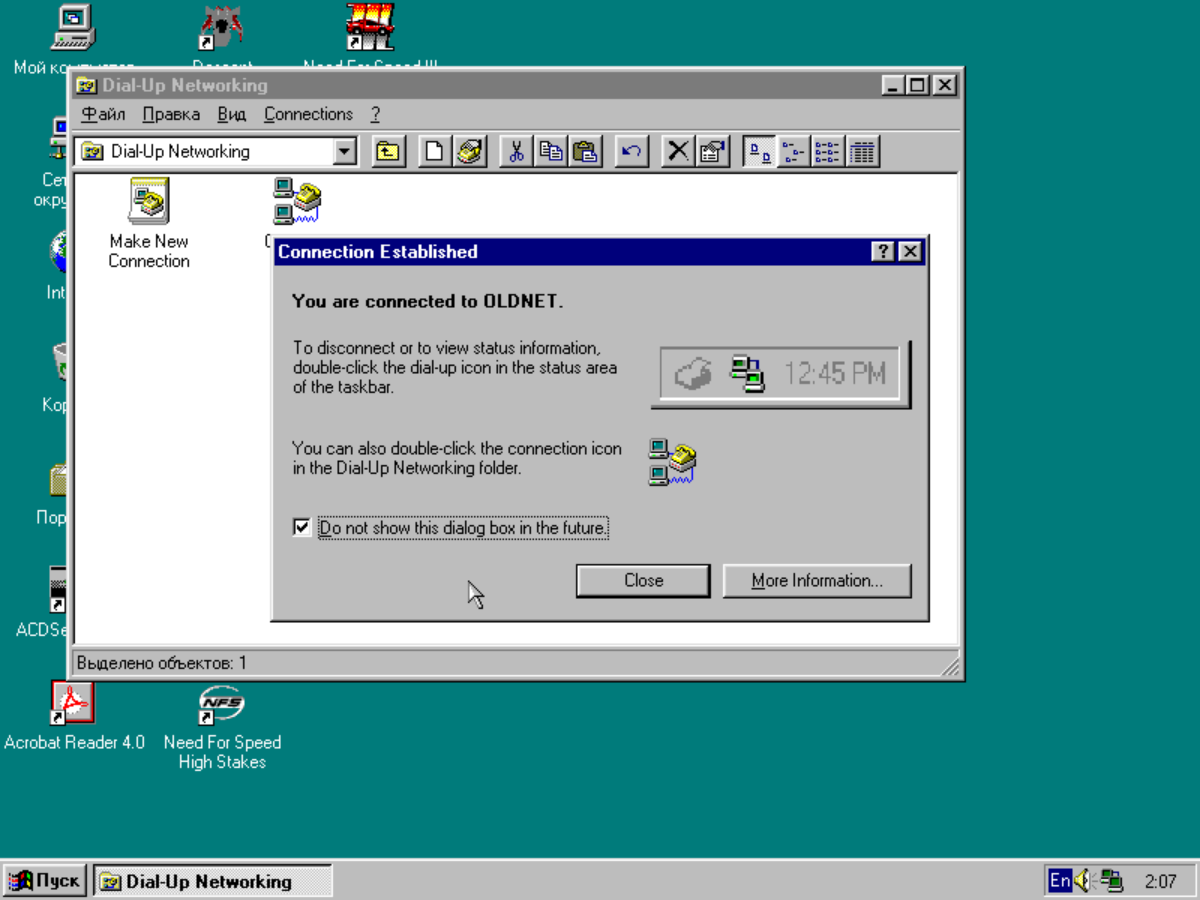Viewport: 1200px width, 900px height.
Task: Click the Dial telephone toolbar icon
Action: coord(469,152)
